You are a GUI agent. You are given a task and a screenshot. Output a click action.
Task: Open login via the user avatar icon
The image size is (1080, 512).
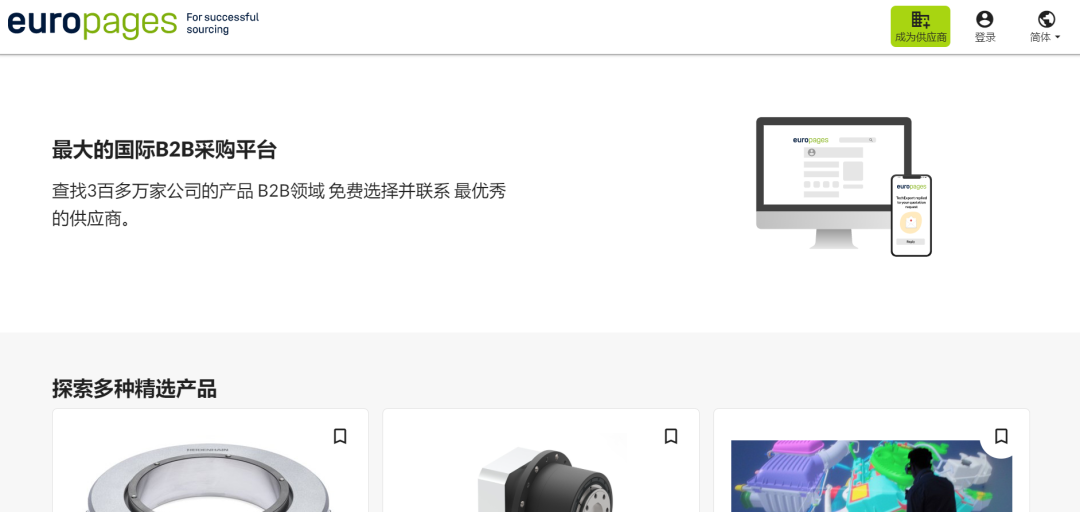coord(985,19)
